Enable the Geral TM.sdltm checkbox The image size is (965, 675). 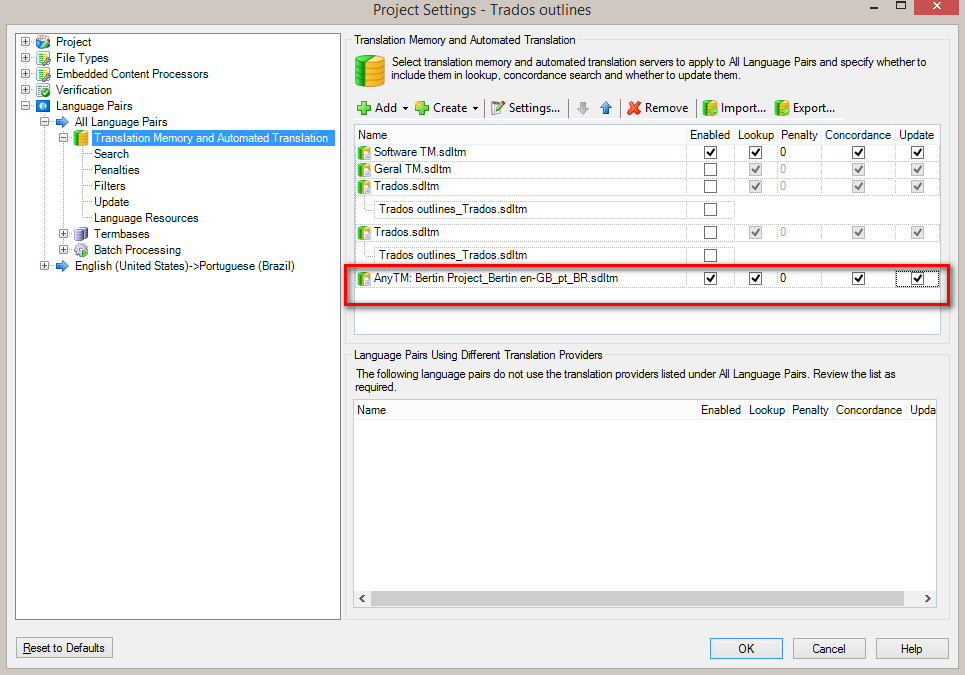710,169
